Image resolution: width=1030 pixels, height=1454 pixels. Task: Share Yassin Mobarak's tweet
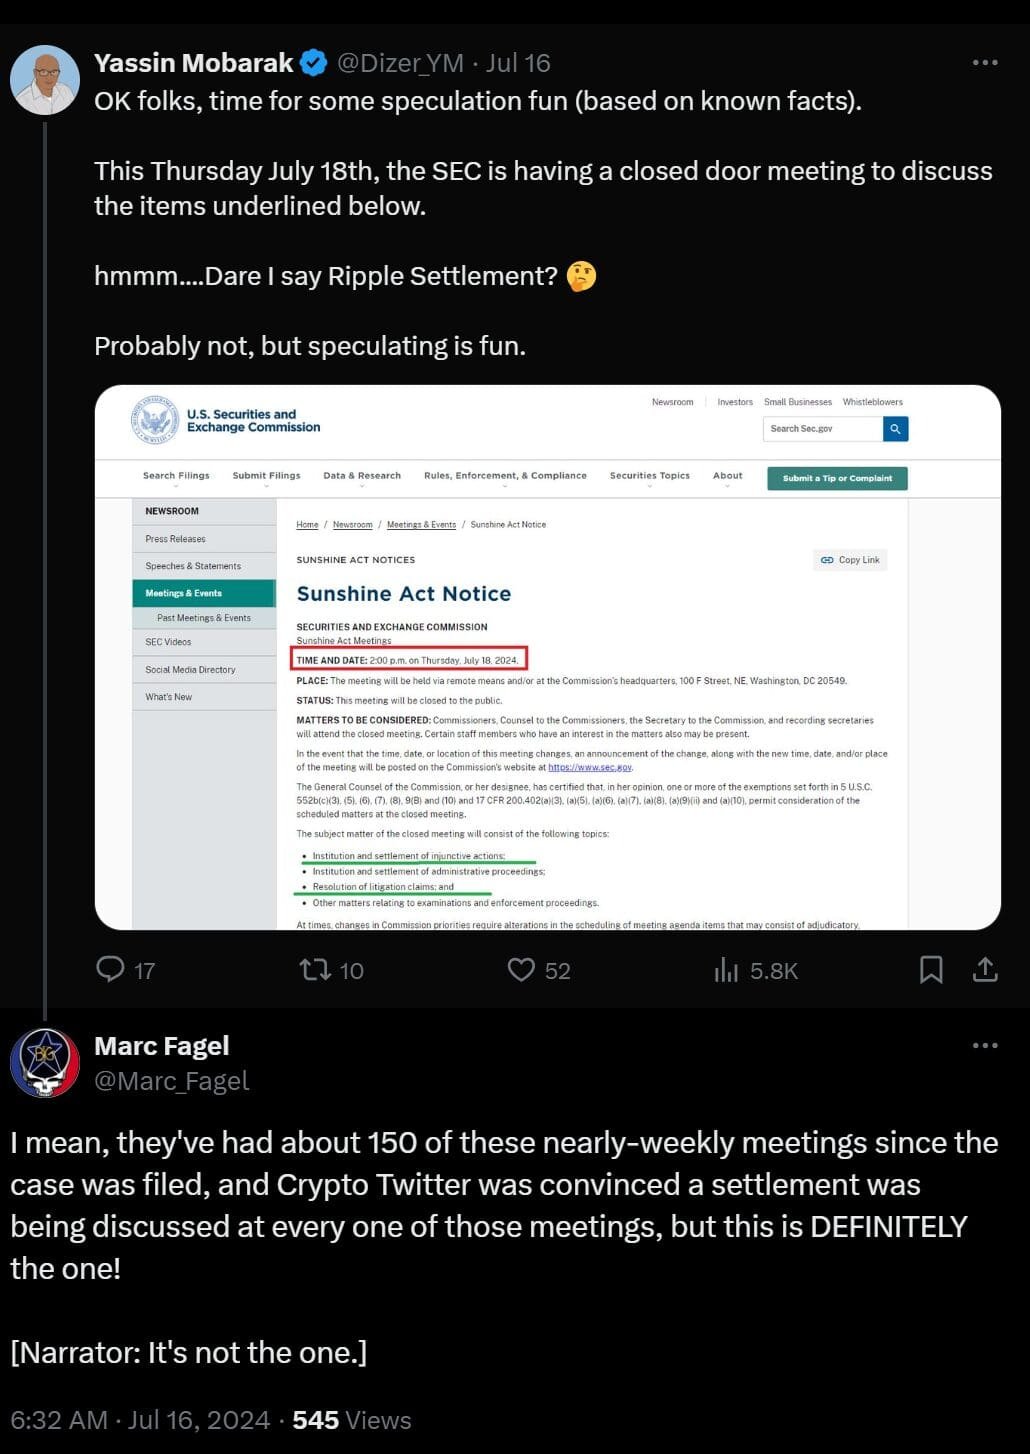985,969
